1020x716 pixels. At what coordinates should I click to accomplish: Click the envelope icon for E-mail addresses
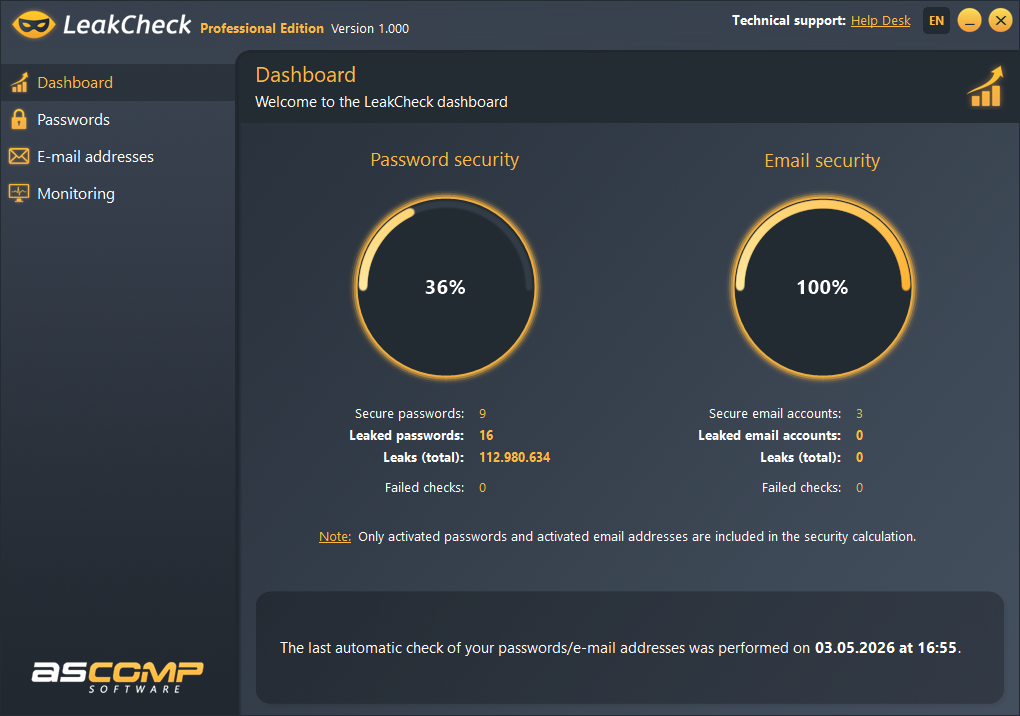19,156
